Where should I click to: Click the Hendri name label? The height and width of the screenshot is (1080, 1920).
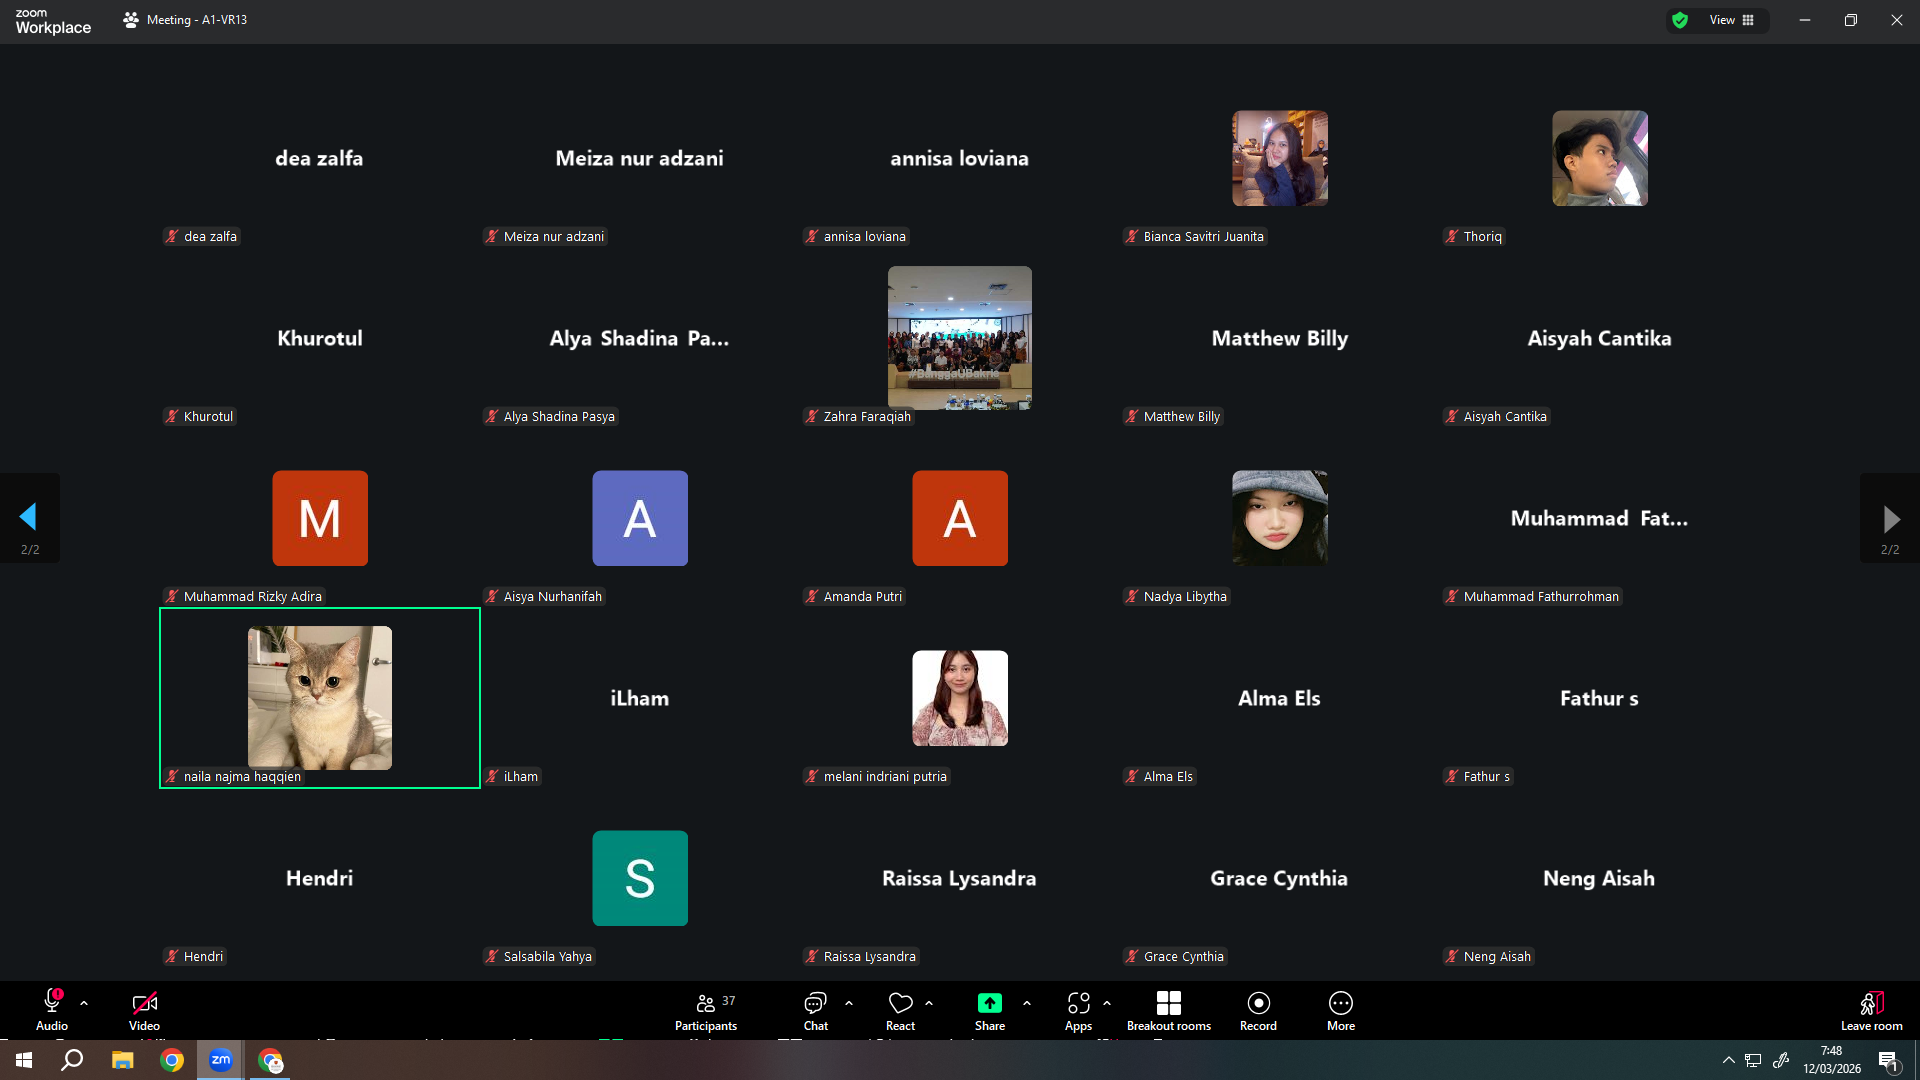(195, 957)
